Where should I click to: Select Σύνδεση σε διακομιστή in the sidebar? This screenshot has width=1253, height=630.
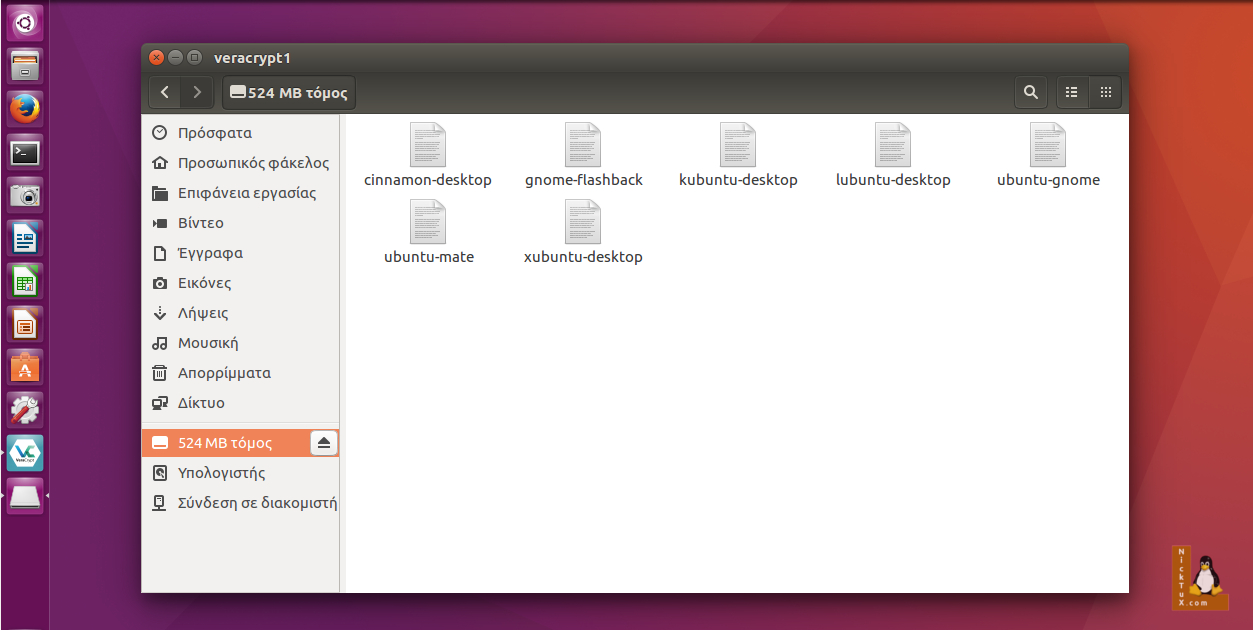[256, 503]
